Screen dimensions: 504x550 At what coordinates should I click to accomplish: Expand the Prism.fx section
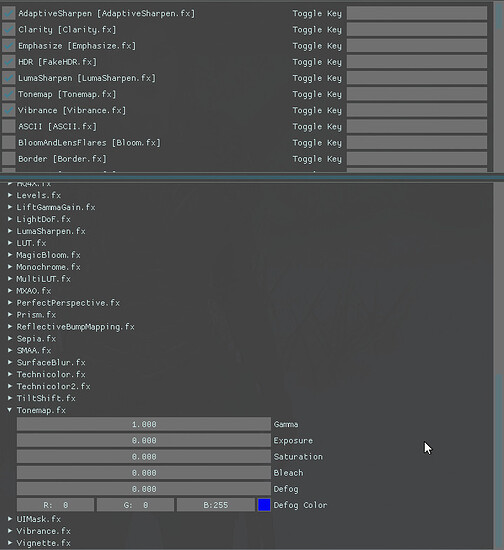[x=10, y=314]
